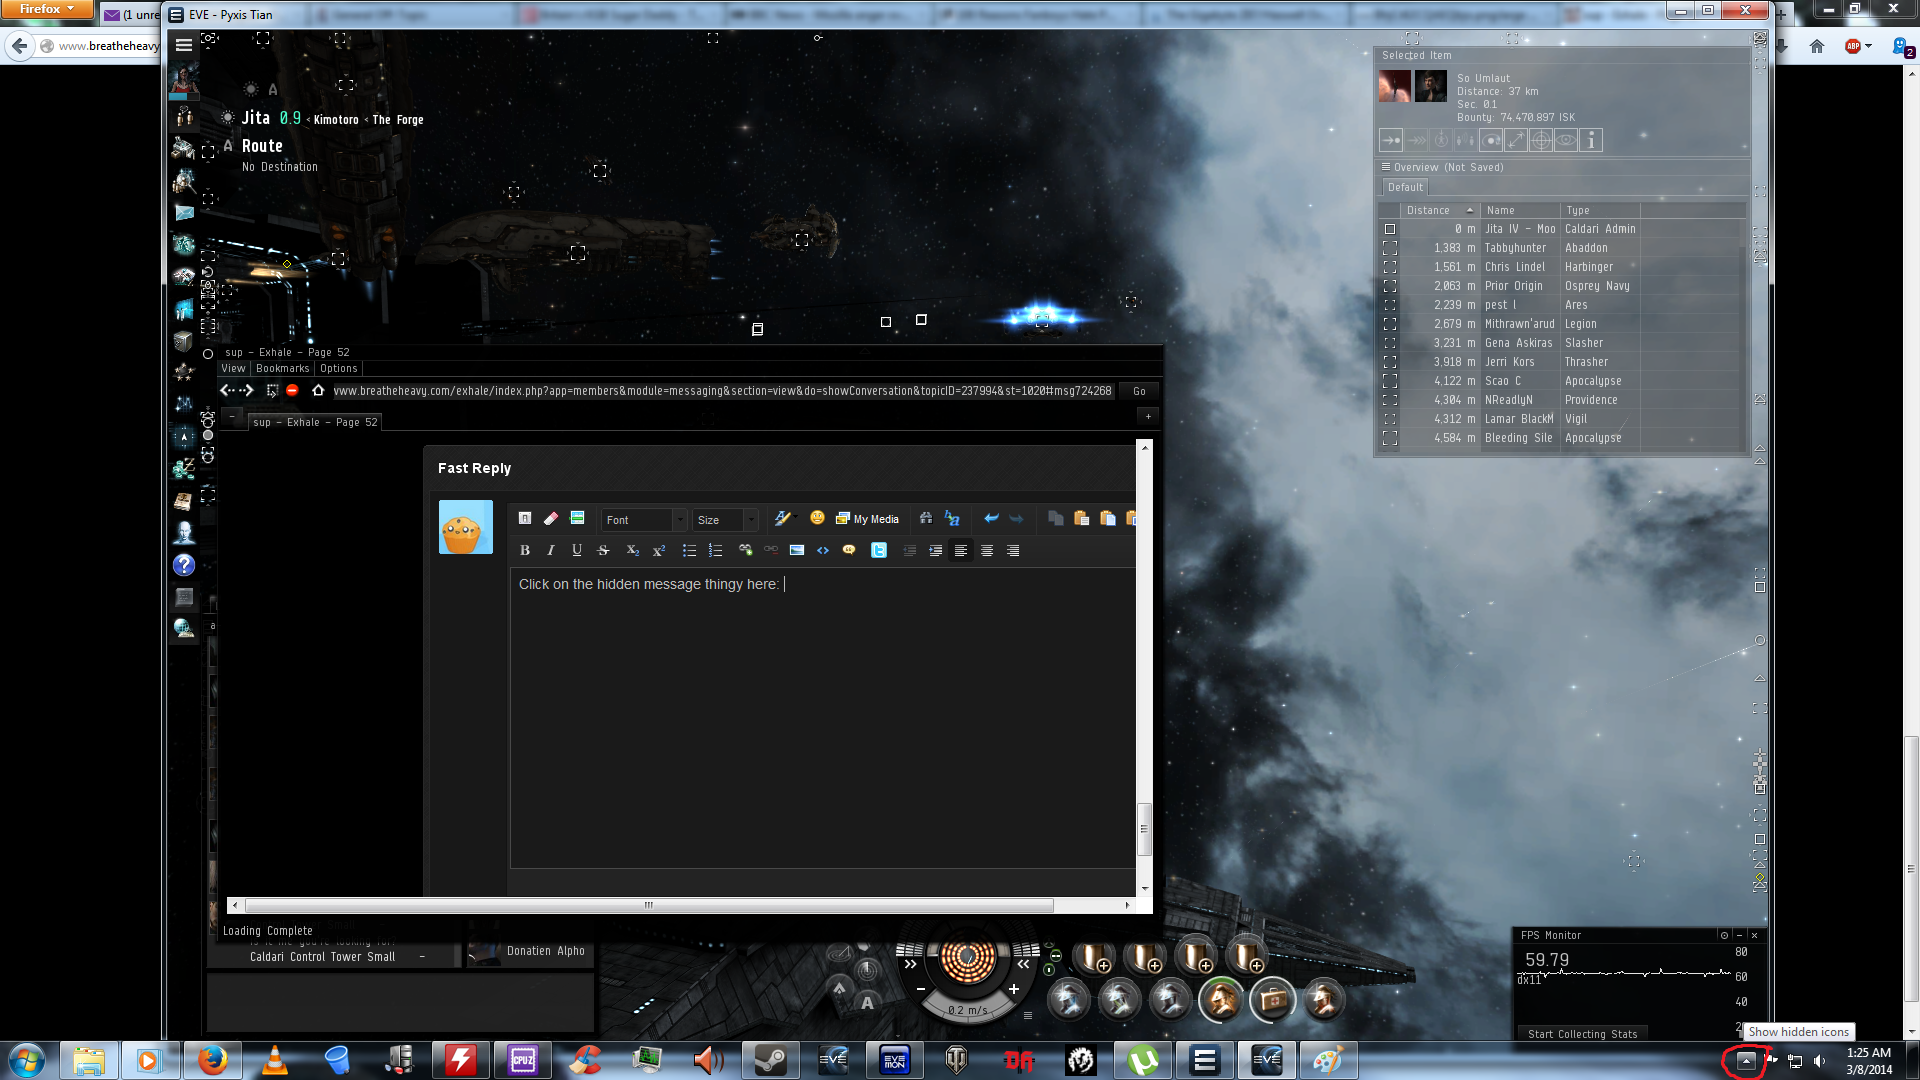This screenshot has height=1080, width=1920.
Task: Open uTorrent from the taskbar
Action: tap(1143, 1060)
